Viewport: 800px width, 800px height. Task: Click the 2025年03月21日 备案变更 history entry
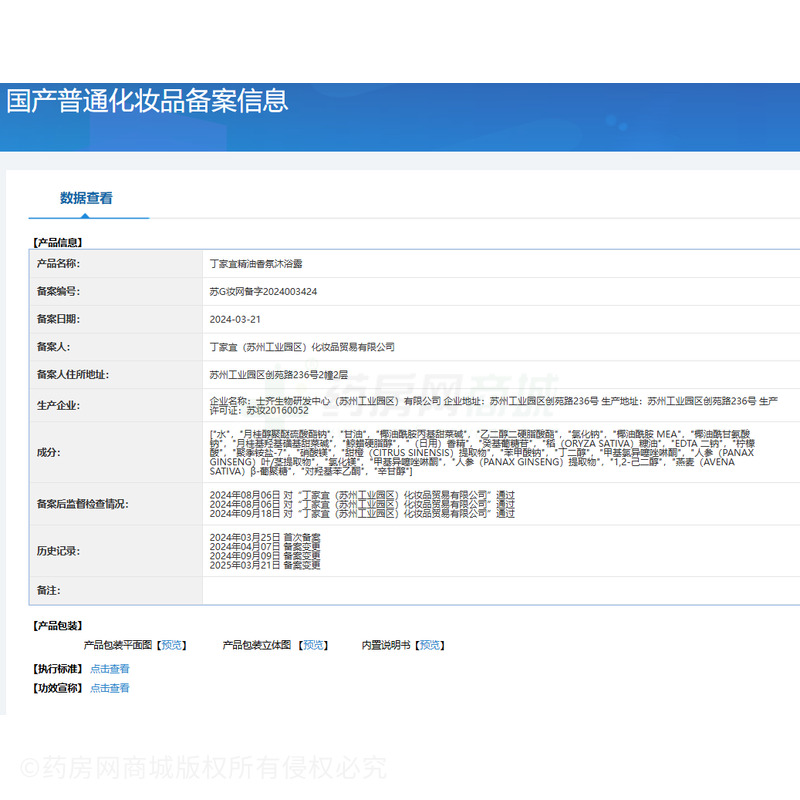click(x=265, y=565)
